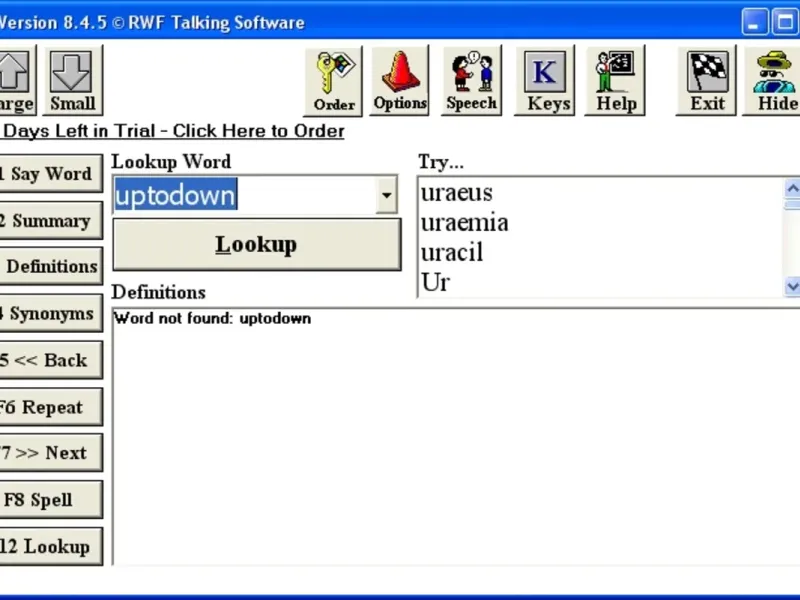
Task: Click Days Left in Trial order link
Action: pyautogui.click(x=172, y=131)
